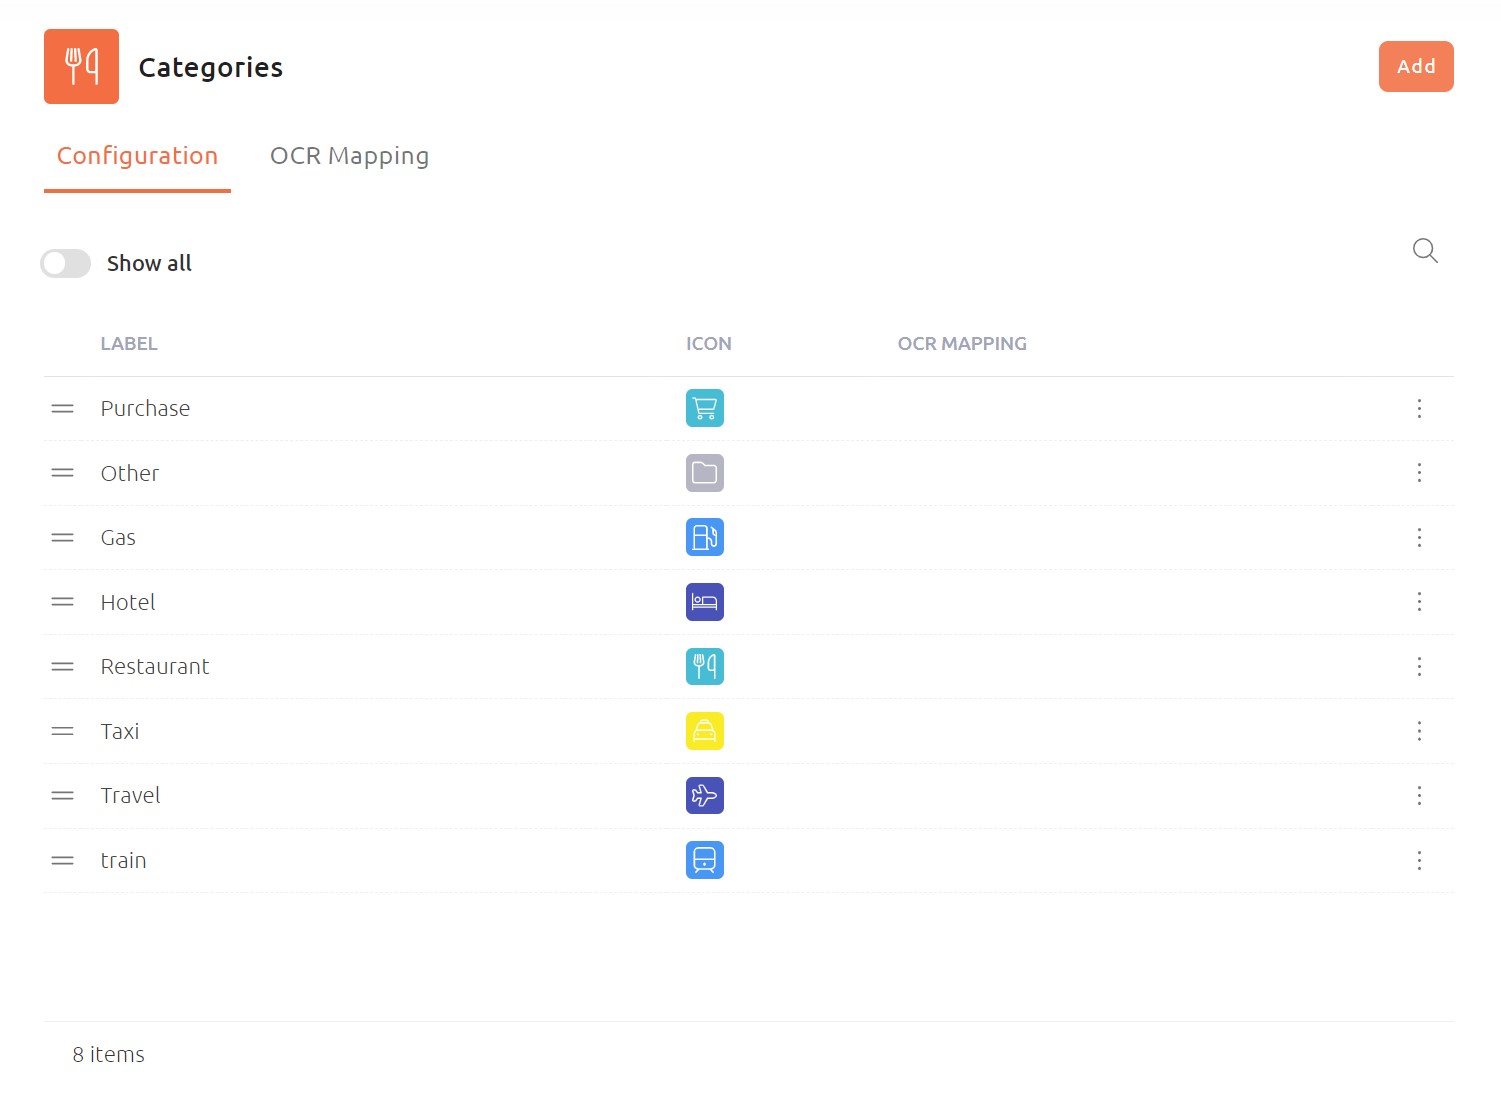Viewport: 1501px width, 1112px height.
Task: Select the Gas label text
Action: [118, 537]
